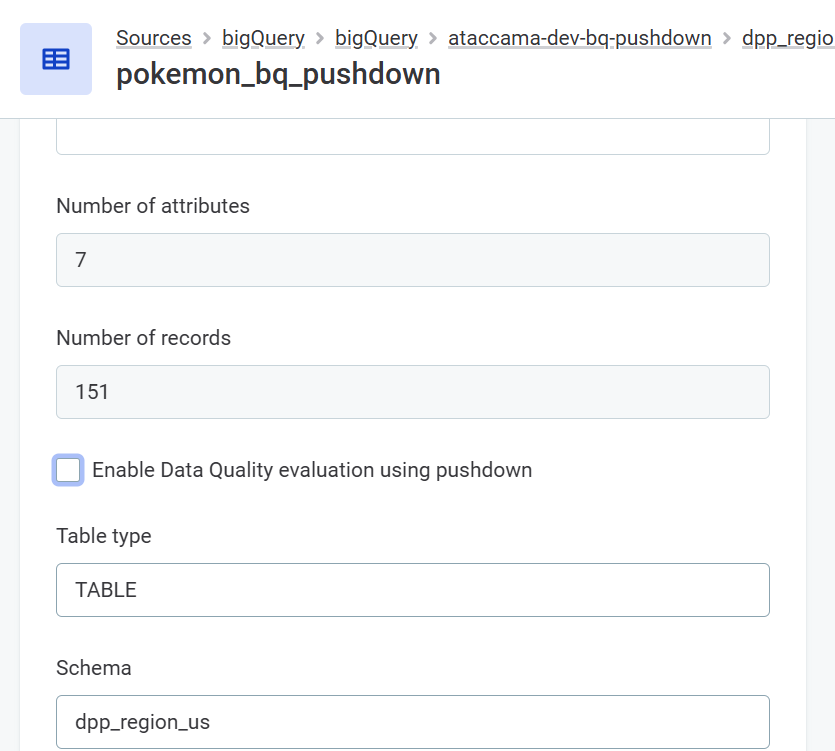
Task: Click the chevron right after Sources
Action: [x=207, y=39]
